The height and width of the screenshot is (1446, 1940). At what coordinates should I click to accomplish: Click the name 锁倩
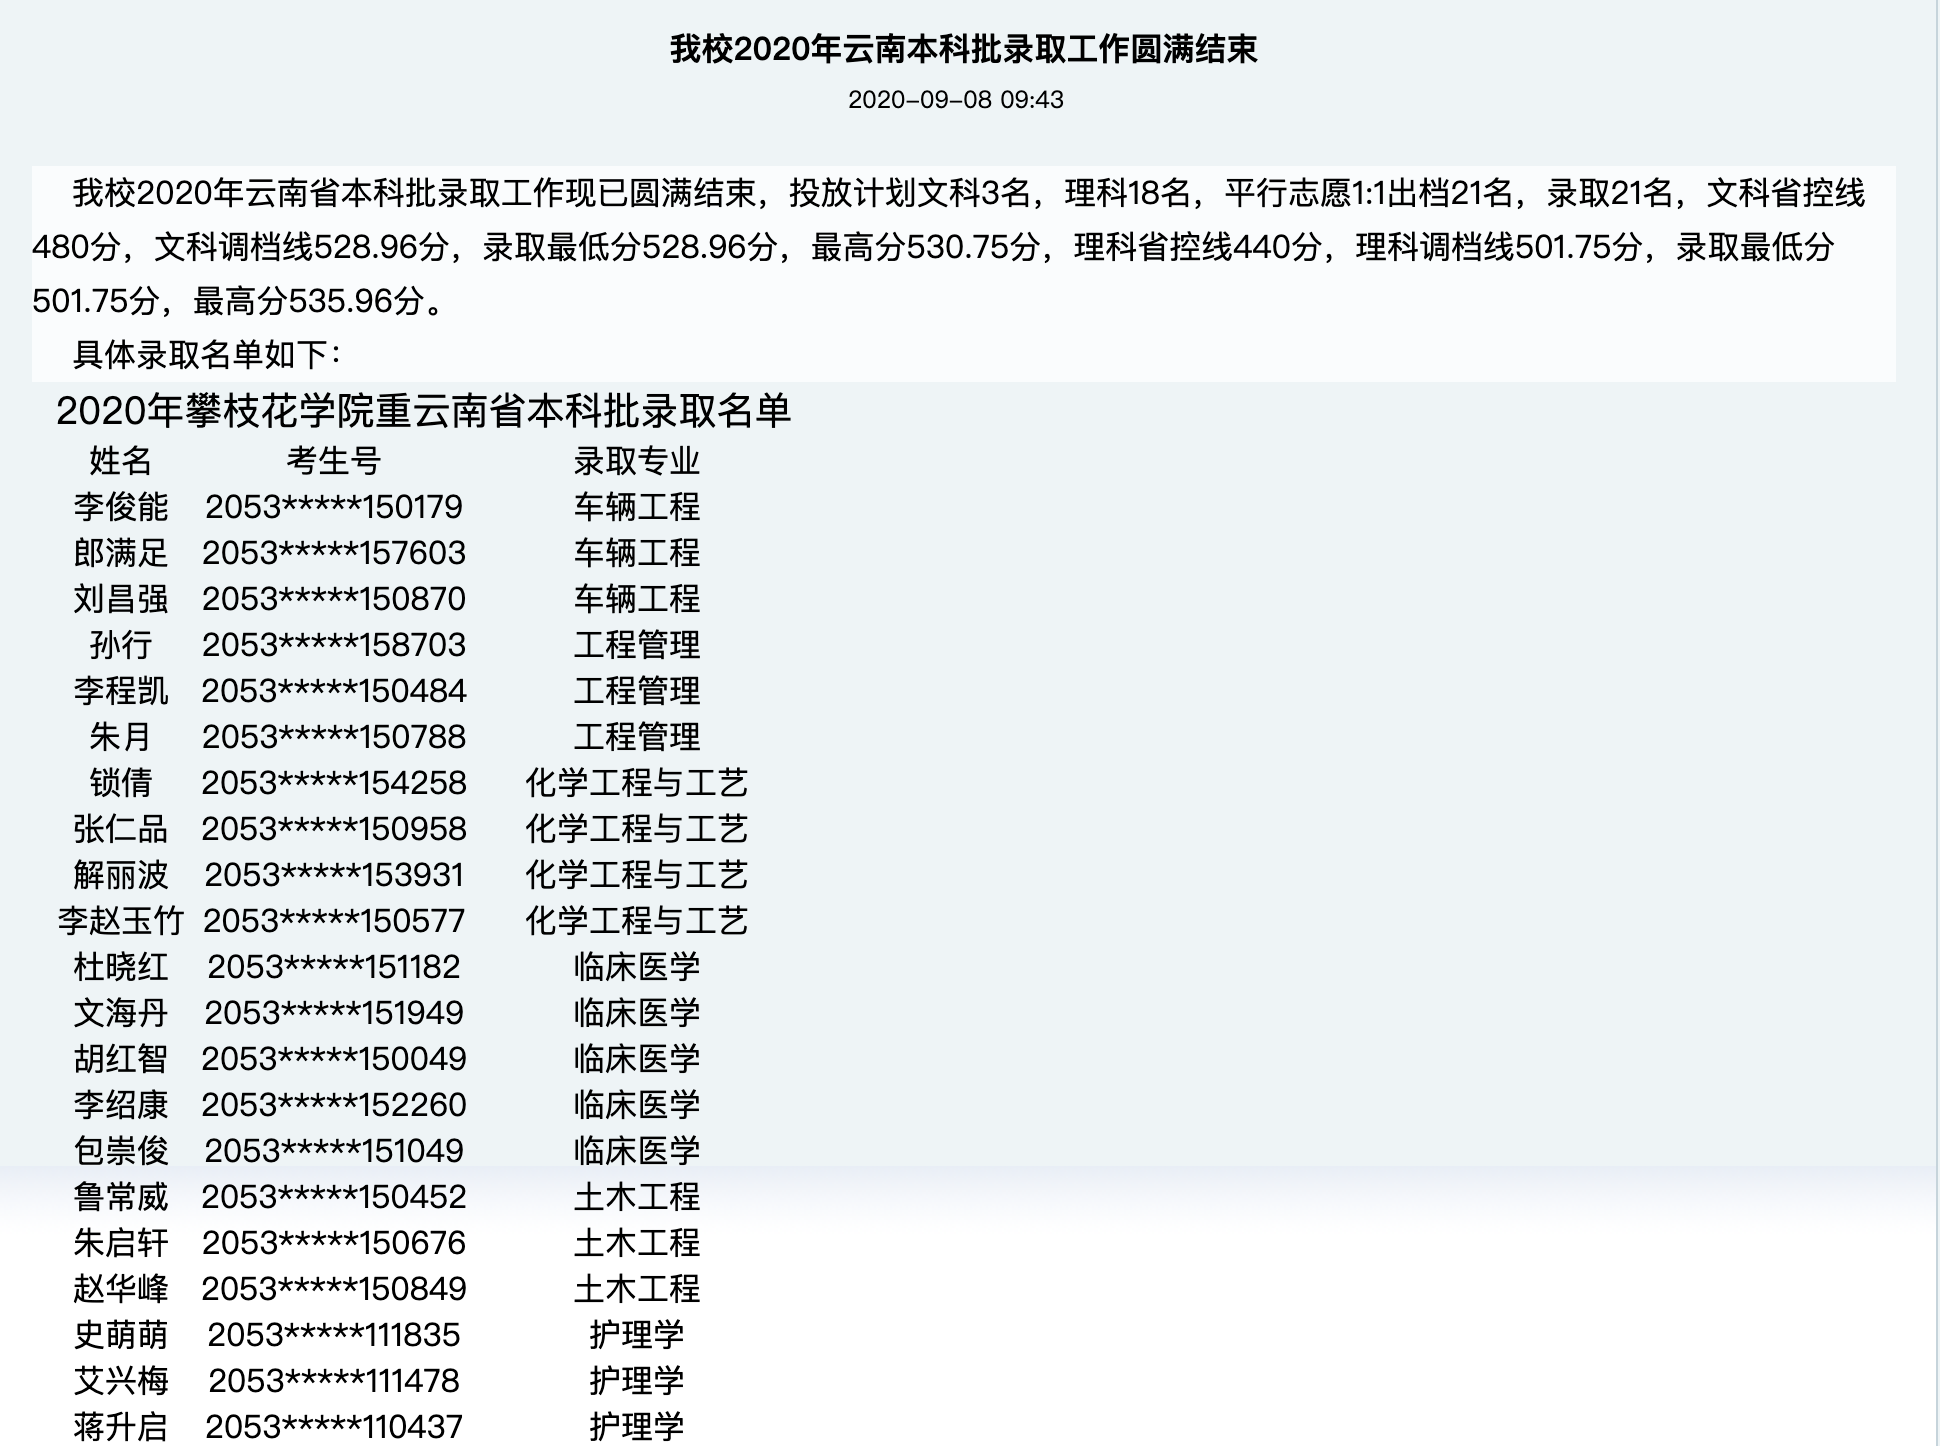tap(120, 783)
